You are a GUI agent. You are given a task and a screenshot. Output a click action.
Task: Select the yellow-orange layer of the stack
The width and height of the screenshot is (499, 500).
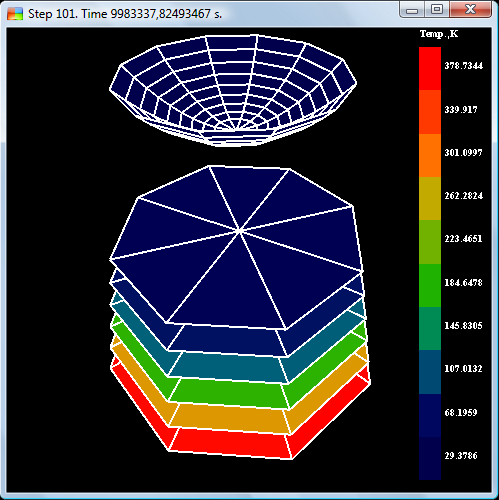coord(230,419)
